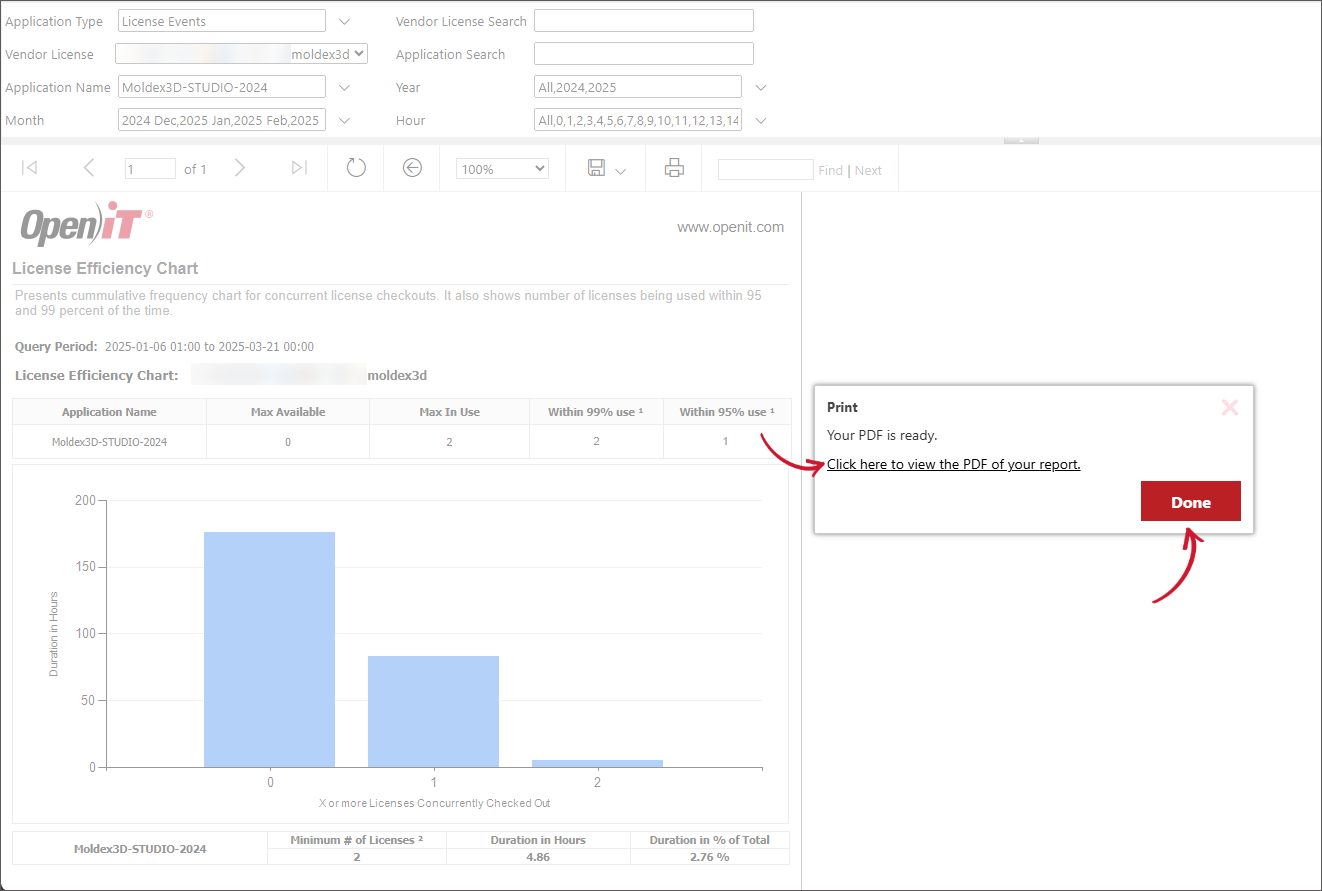Viewport: 1322px width, 891px height.
Task: Open the zoom level 100% dropdown
Action: (x=502, y=169)
